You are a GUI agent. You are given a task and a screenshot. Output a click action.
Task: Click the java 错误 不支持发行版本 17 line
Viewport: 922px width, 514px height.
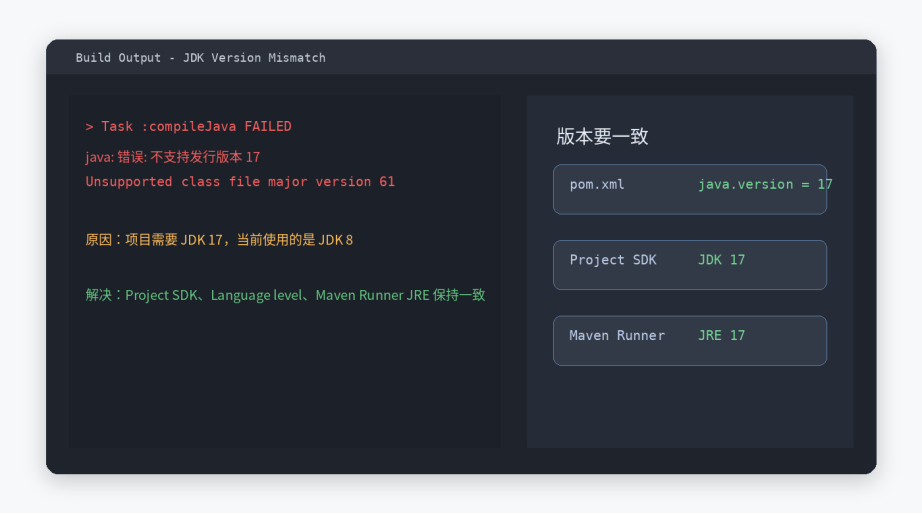pos(172,157)
